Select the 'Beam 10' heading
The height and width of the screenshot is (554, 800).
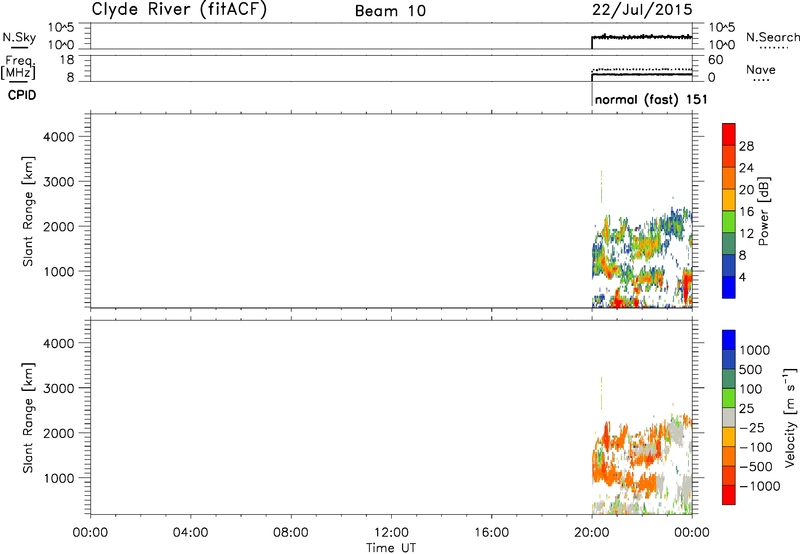390,11
